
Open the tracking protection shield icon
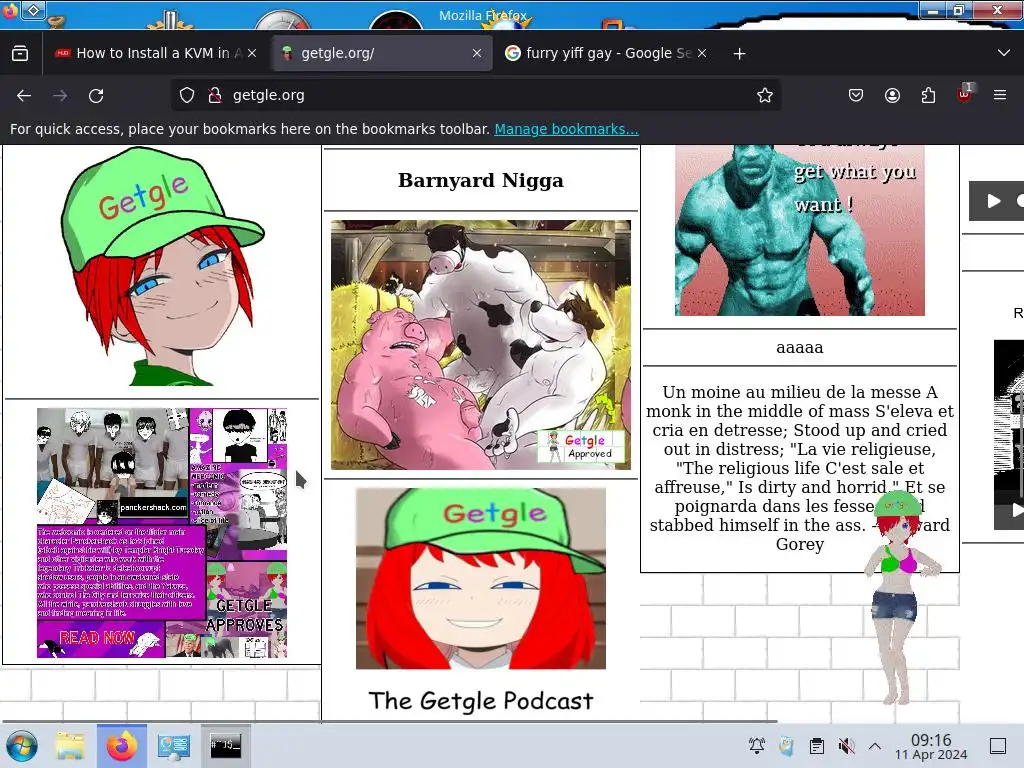tap(187, 95)
